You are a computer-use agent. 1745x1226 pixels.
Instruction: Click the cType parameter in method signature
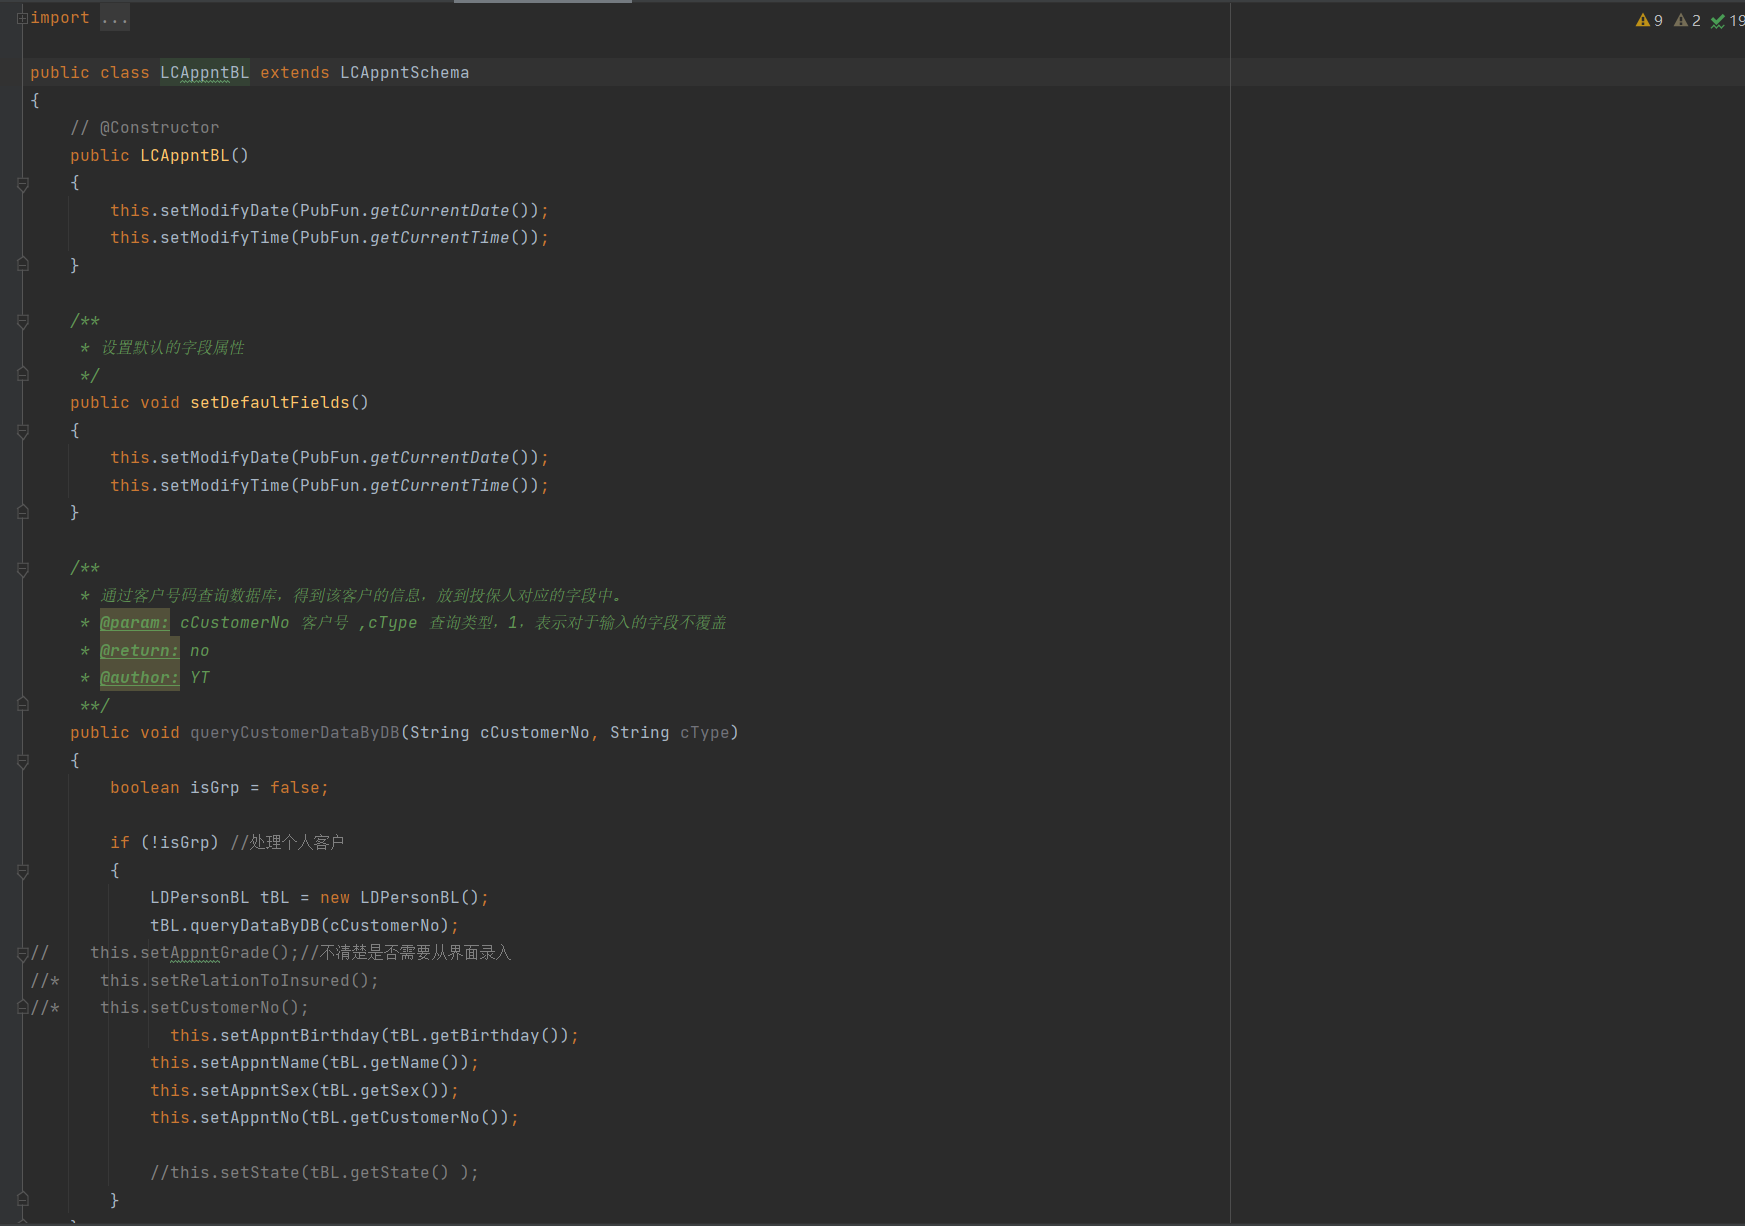(x=705, y=733)
